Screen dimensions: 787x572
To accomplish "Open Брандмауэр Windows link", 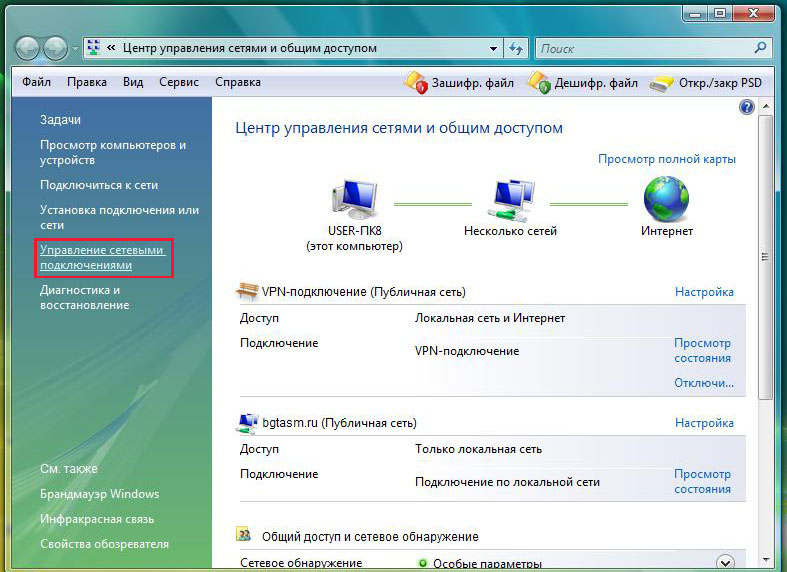I will [x=99, y=494].
